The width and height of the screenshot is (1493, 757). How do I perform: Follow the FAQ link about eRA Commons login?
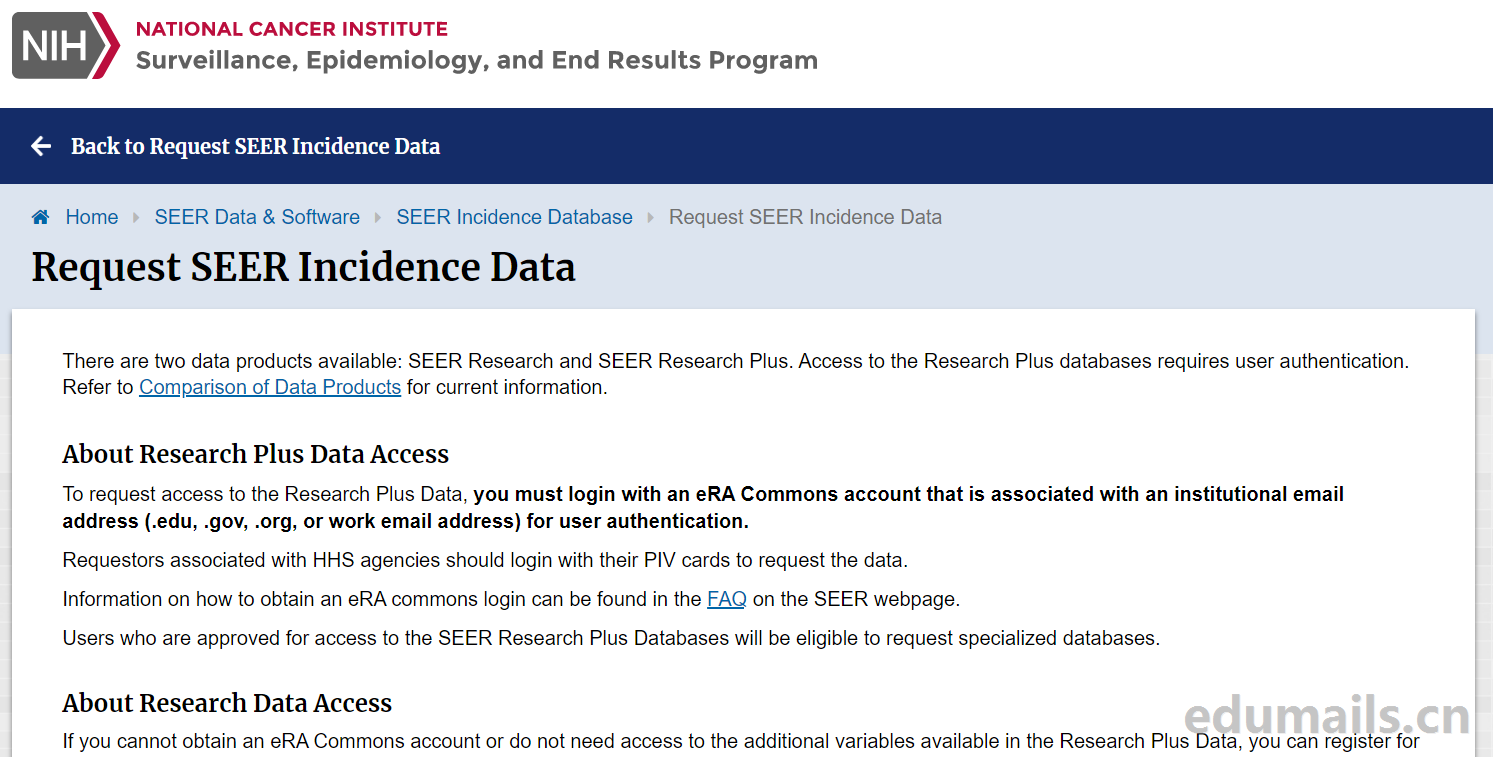[x=727, y=599]
